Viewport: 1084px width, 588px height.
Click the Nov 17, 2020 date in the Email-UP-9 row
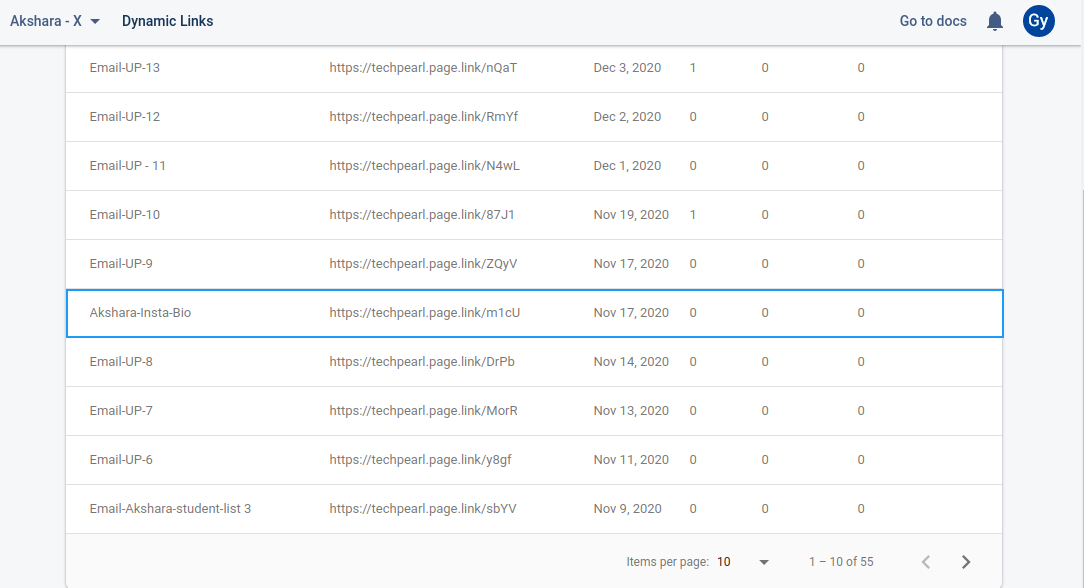pos(631,264)
